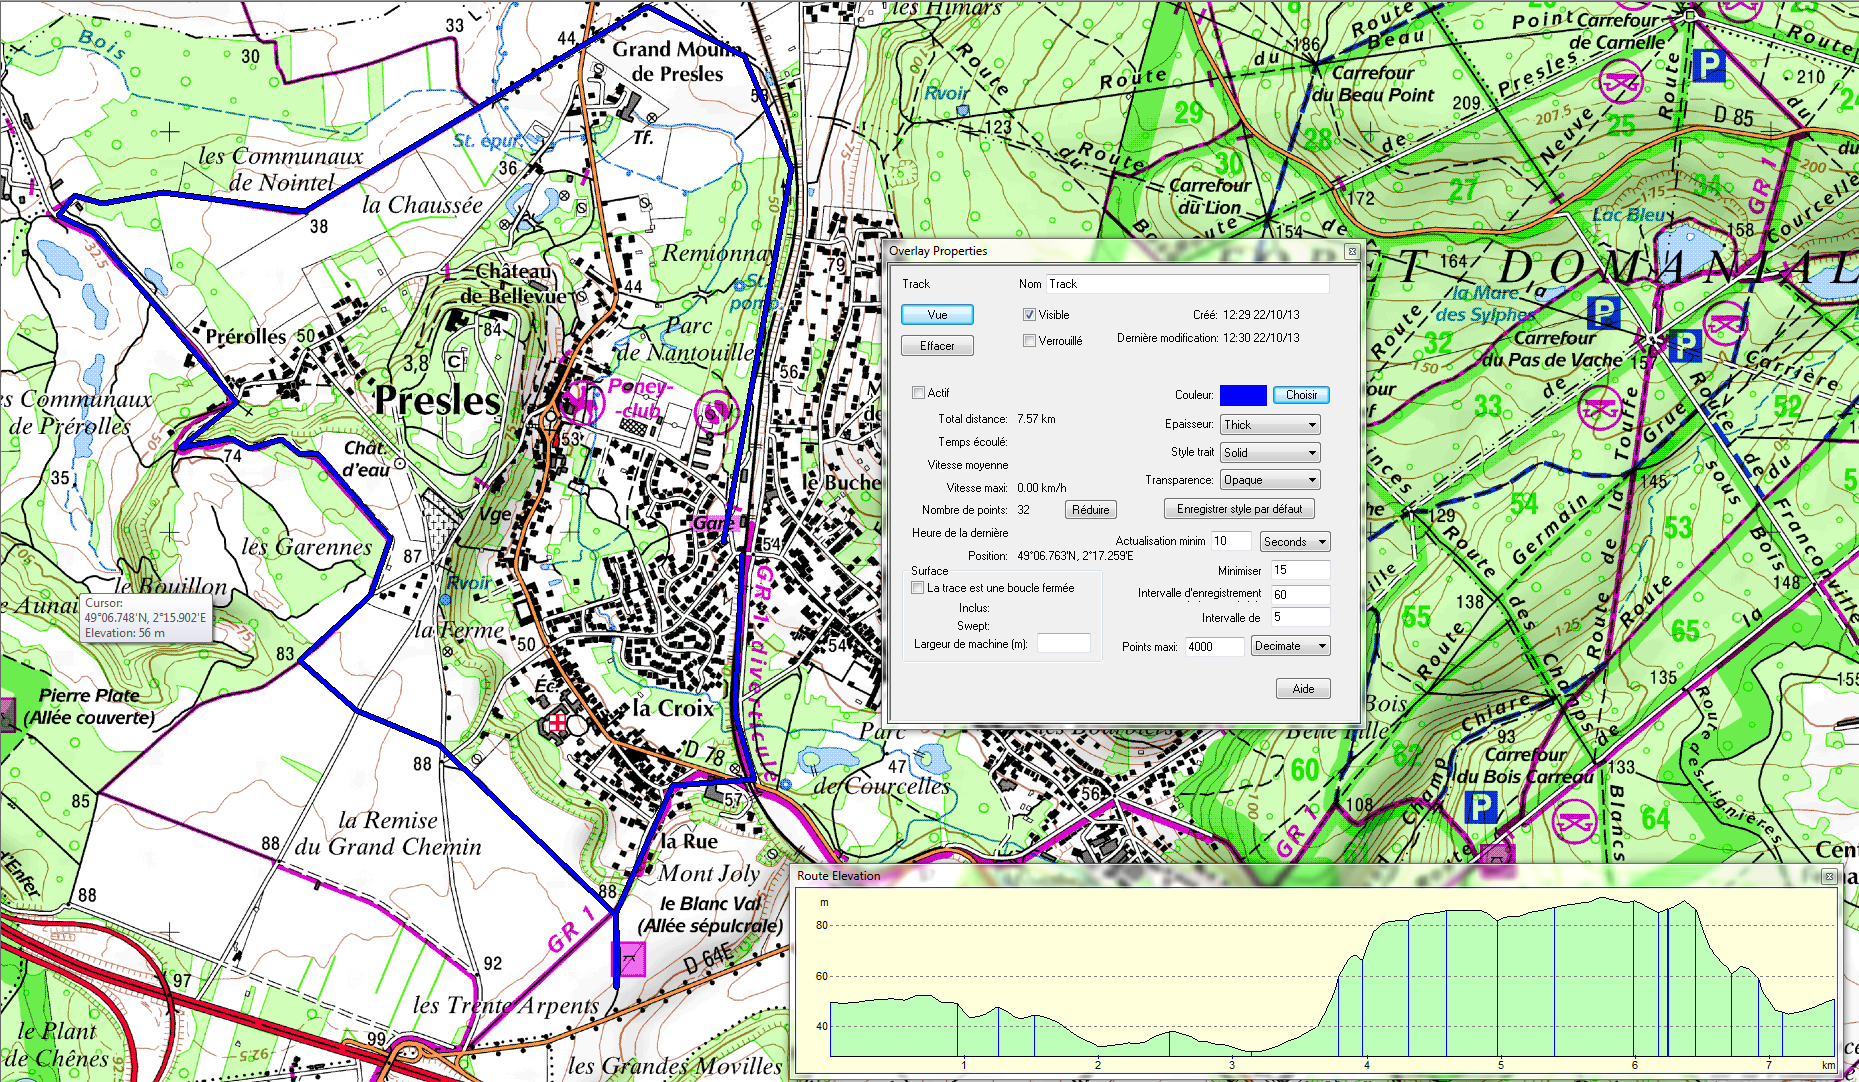The width and height of the screenshot is (1859, 1082).
Task: Click the parking icon near Carrefour de Carnelle
Action: click(x=1708, y=67)
